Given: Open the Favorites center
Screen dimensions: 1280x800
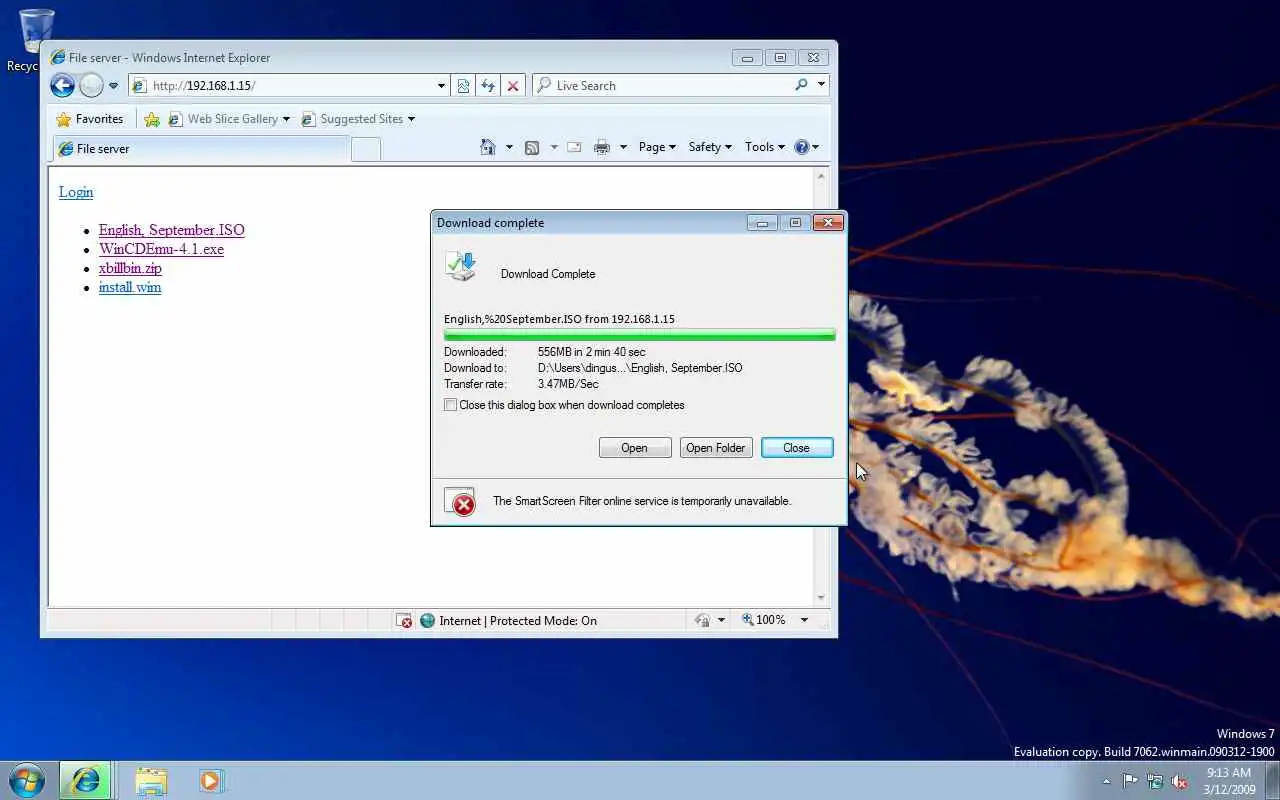Looking at the screenshot, I should [89, 119].
